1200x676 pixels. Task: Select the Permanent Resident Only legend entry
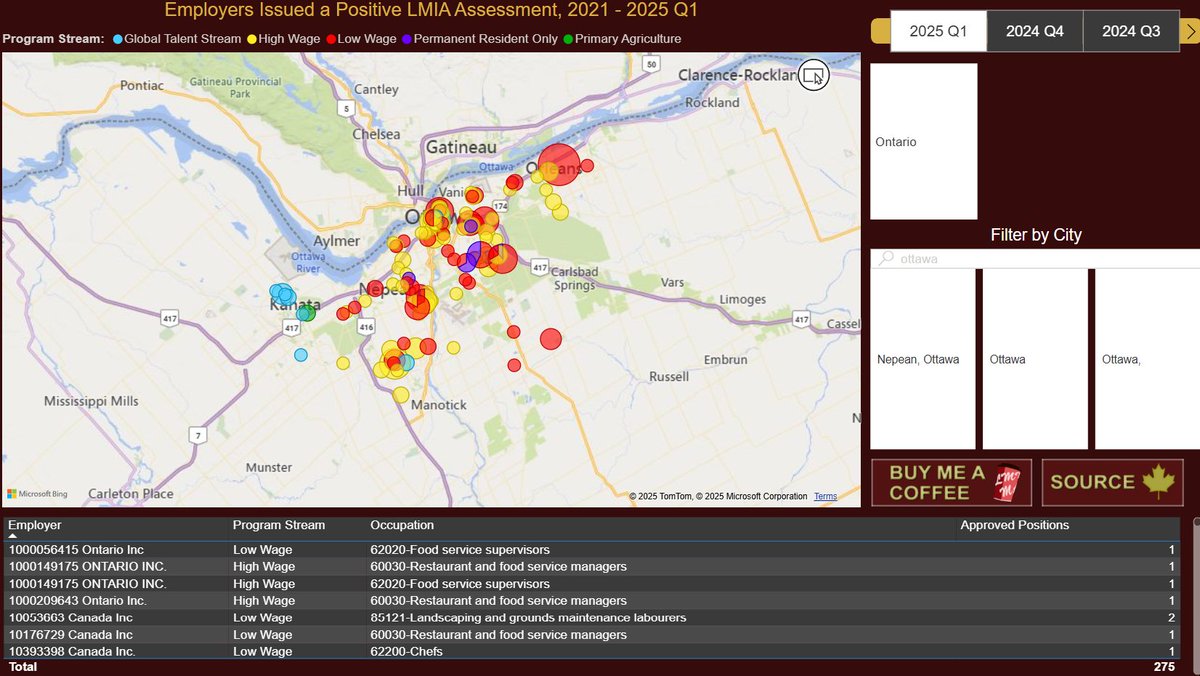[479, 39]
